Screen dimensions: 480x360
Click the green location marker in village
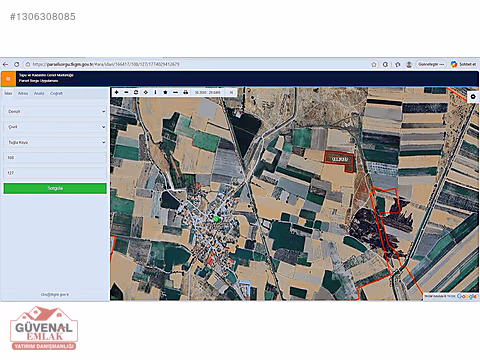[x=216, y=219]
